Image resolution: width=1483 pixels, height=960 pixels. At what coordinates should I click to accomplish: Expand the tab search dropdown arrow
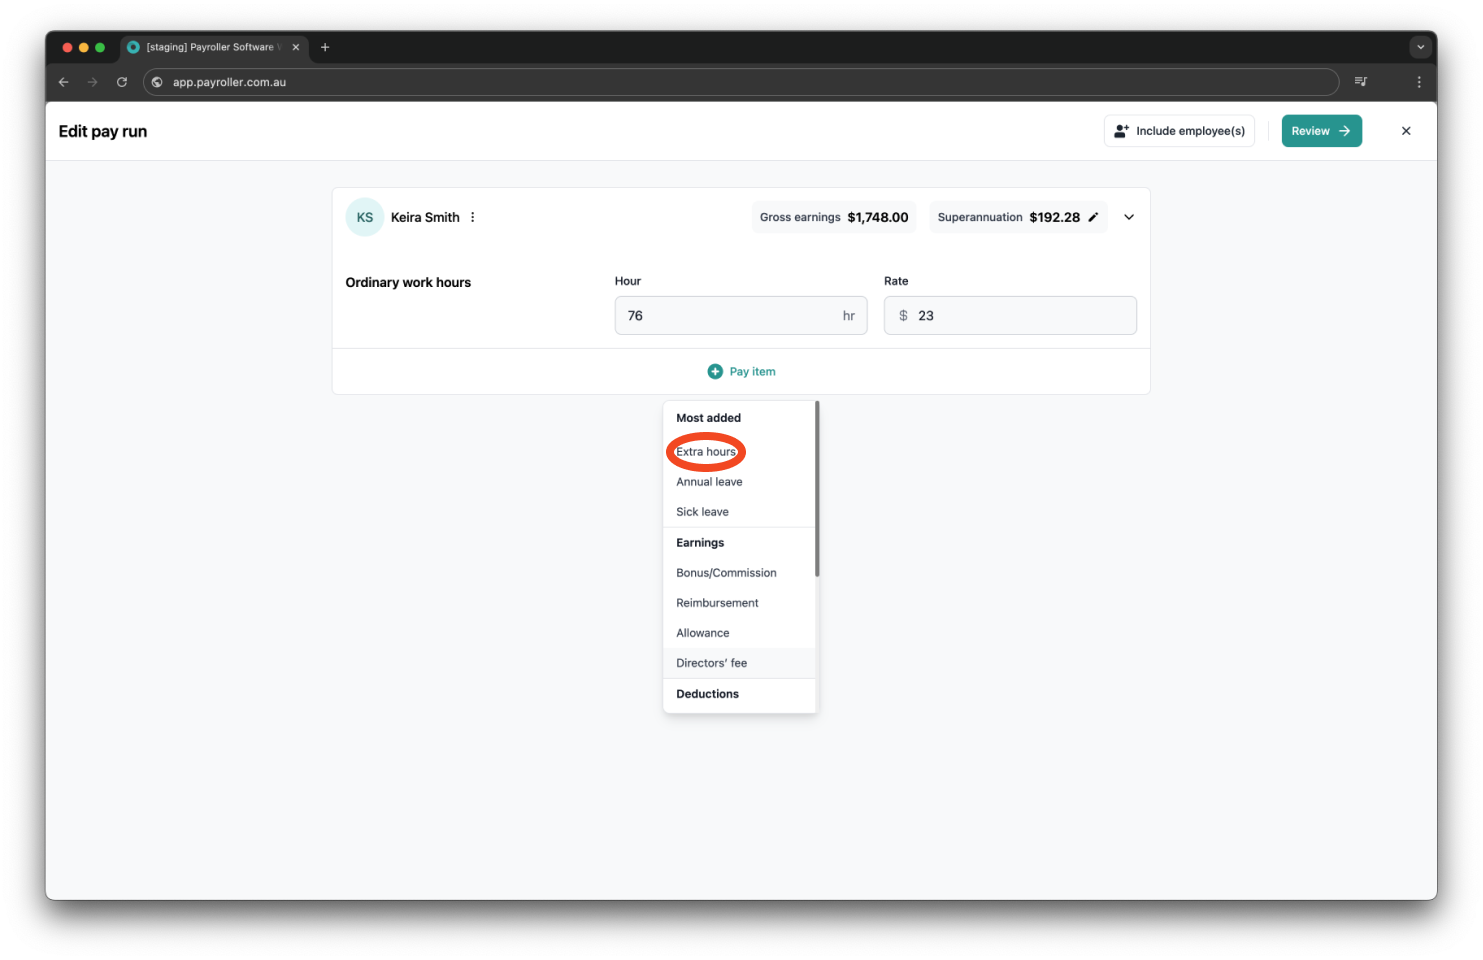[1420, 47]
